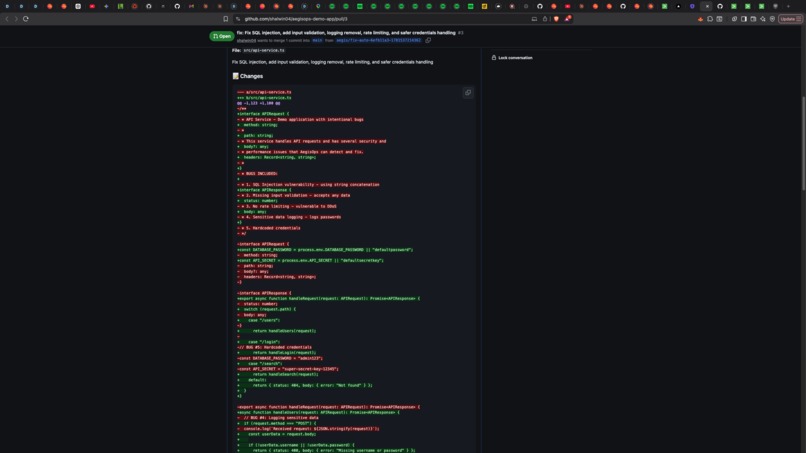Screen dimensions: 806x453
Task: Click the Changes section heading
Action: 248,76
